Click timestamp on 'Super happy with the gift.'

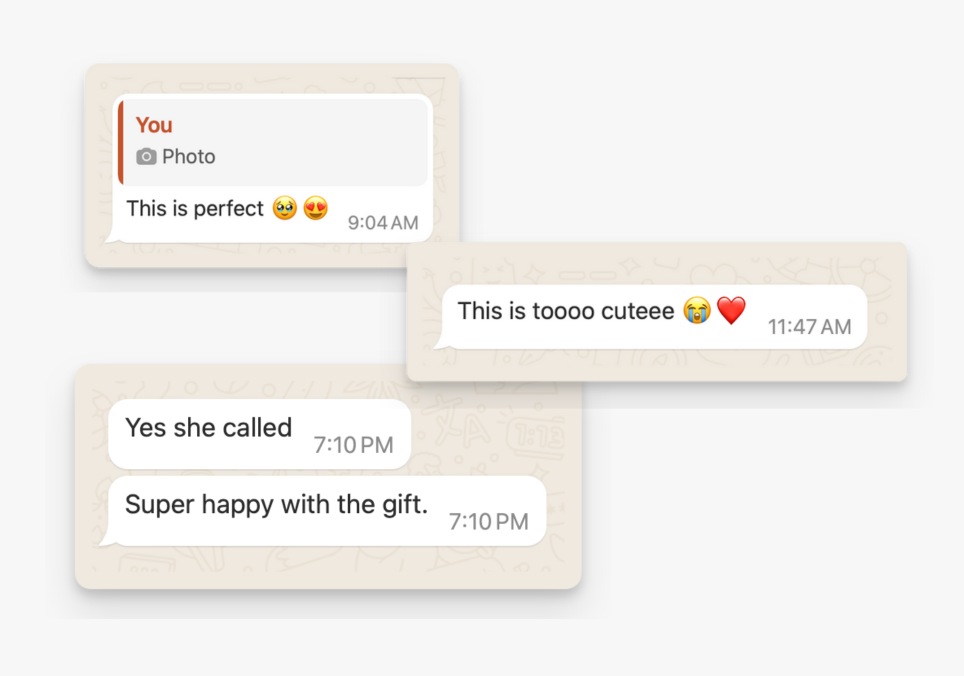pyautogui.click(x=489, y=522)
